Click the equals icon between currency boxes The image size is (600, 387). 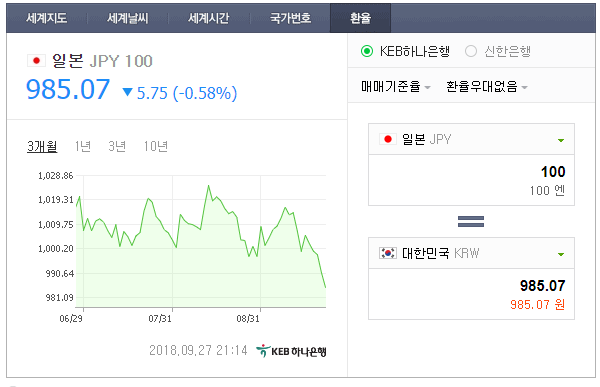(x=471, y=221)
